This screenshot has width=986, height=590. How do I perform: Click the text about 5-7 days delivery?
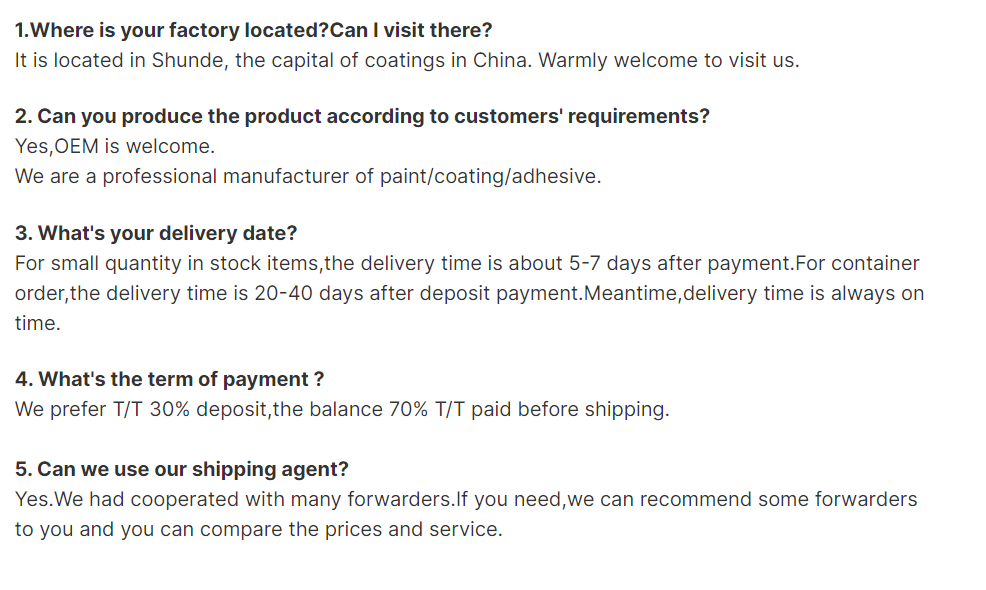467,264
